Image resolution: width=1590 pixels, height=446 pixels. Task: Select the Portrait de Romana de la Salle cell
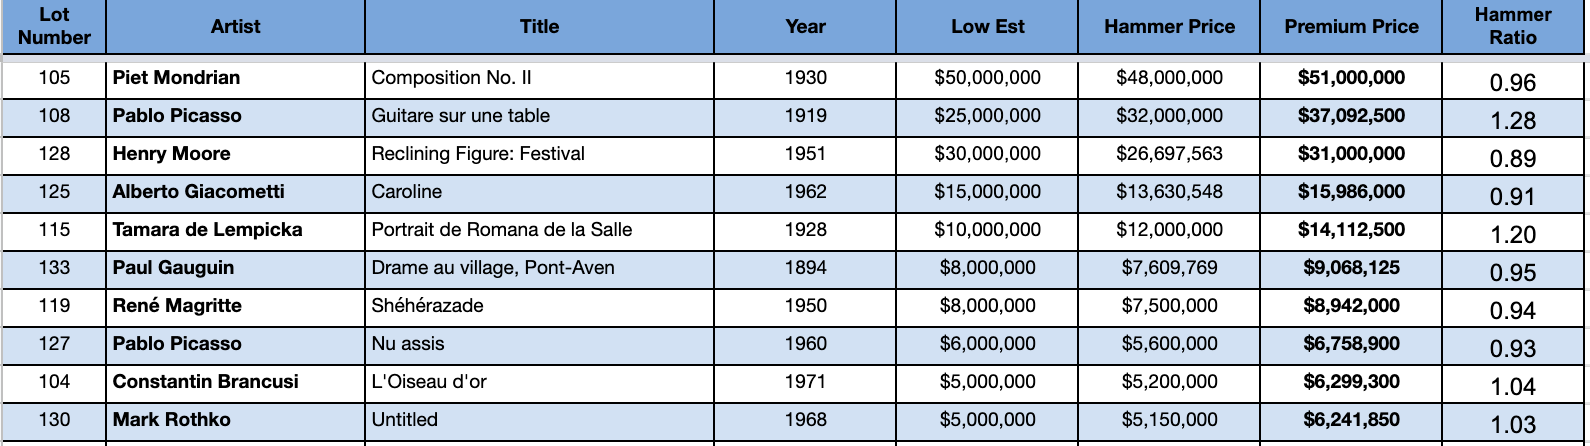point(539,230)
